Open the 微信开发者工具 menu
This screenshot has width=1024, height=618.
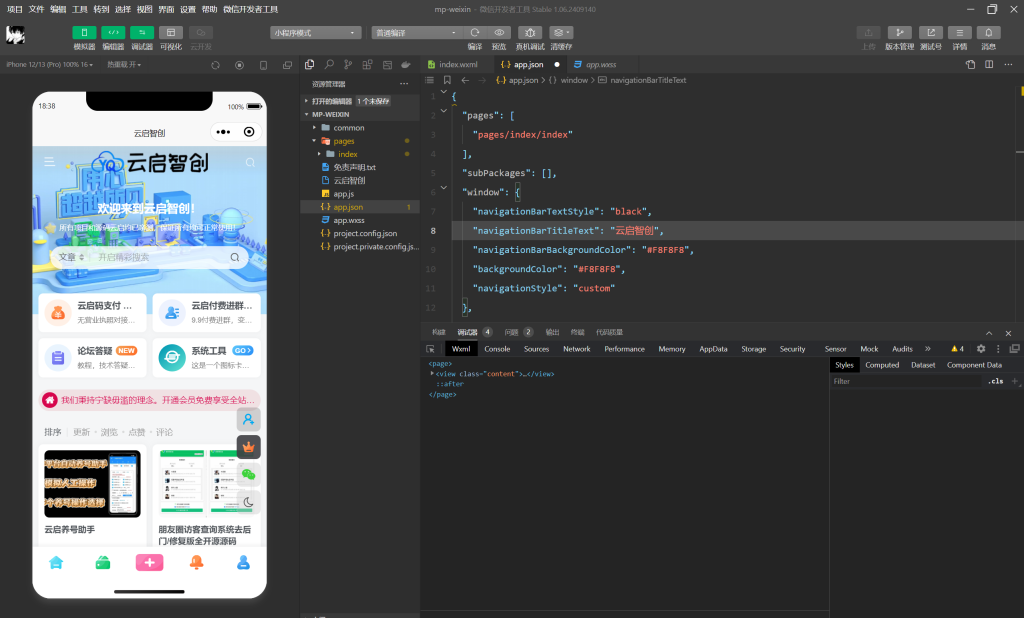pos(251,9)
